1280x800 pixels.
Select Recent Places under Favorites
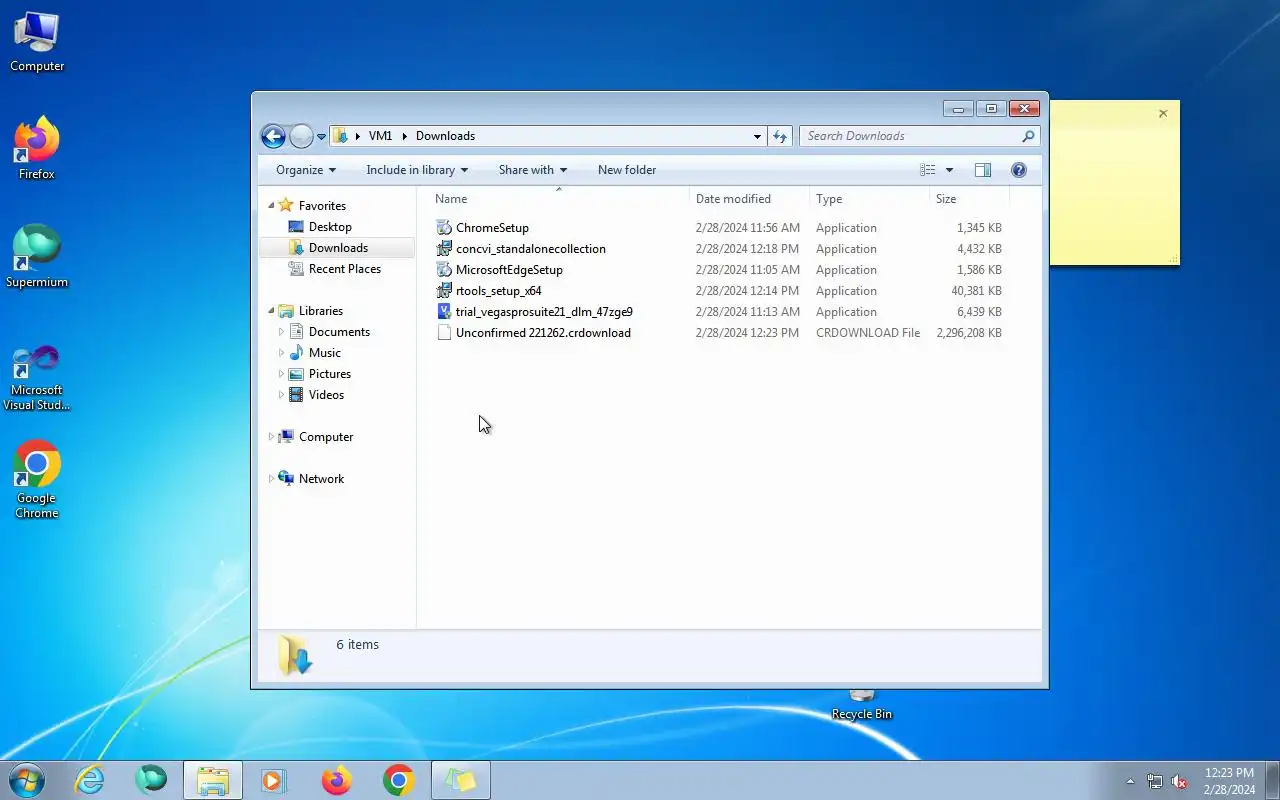[344, 269]
